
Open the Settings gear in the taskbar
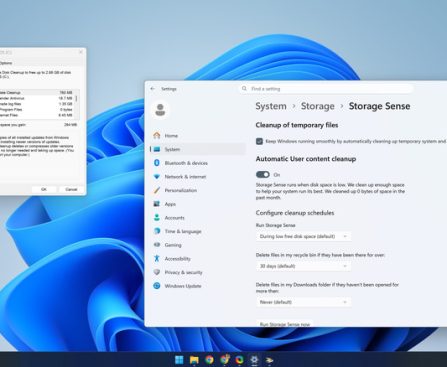[x=254, y=360]
